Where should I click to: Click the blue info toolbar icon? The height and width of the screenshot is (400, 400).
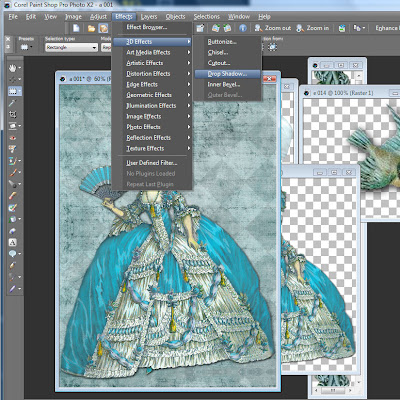tap(243, 28)
